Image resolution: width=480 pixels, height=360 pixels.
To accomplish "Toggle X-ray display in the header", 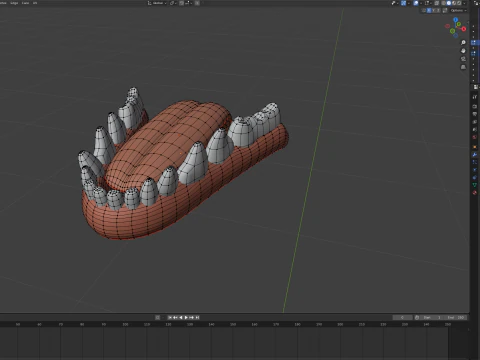I will point(437,3).
